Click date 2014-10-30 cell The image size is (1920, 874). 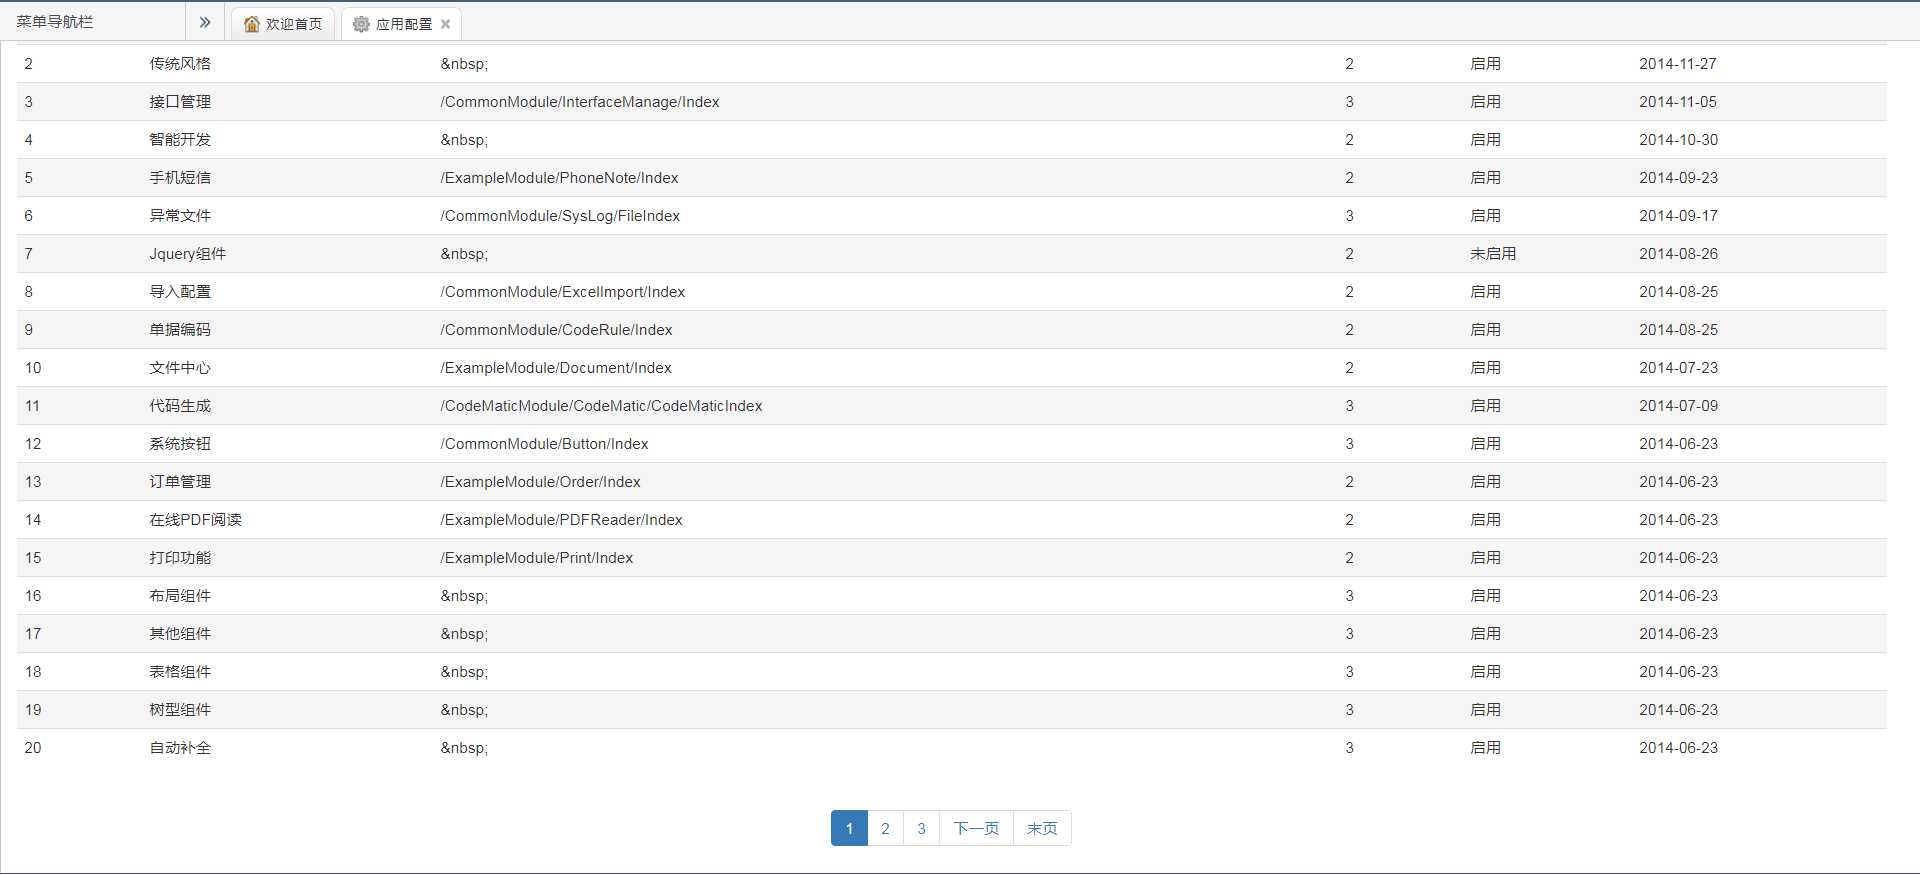pyautogui.click(x=1678, y=140)
